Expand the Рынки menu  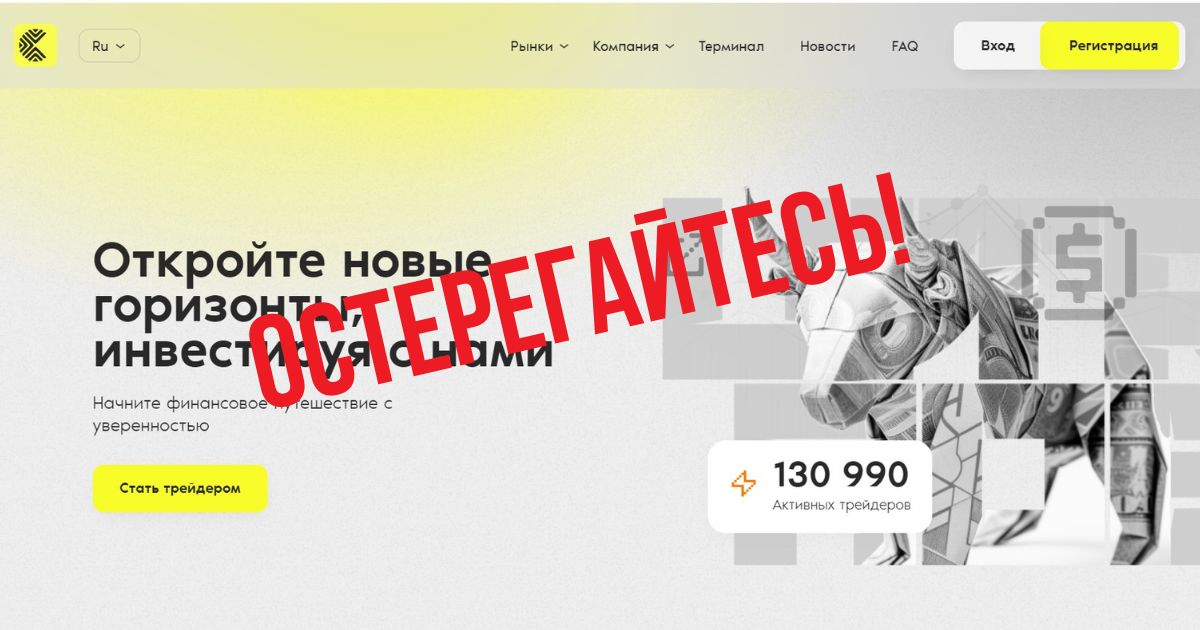point(539,46)
